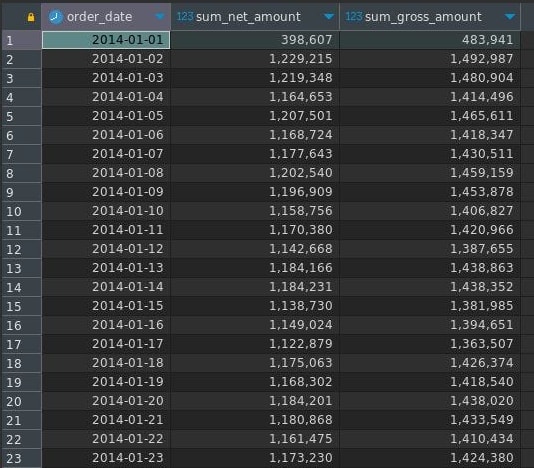The image size is (534, 468).
Task: Select the sum_net_amount column header
Action: click(255, 17)
